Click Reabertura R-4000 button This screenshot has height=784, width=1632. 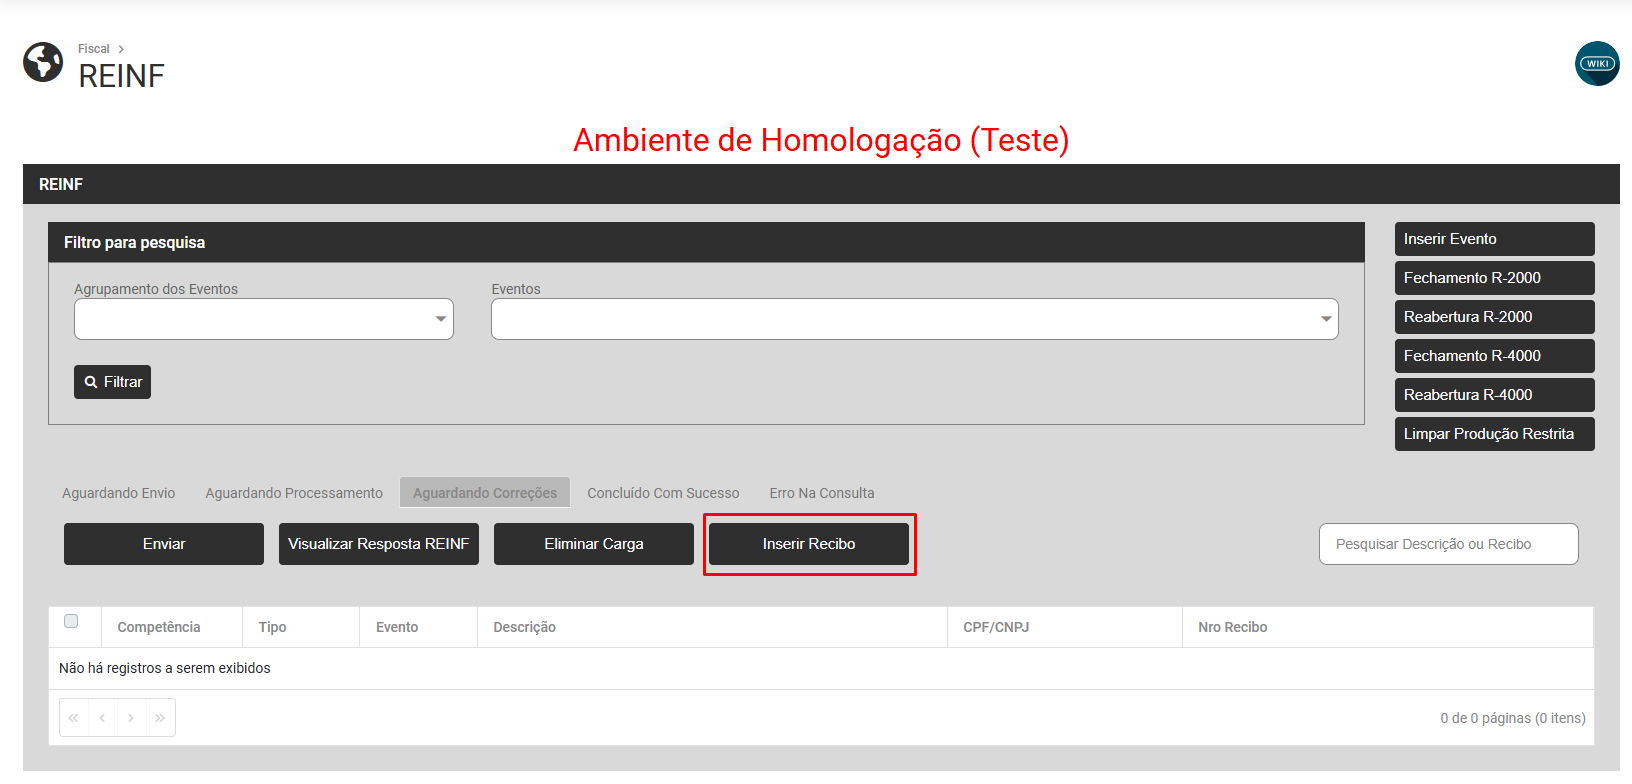click(1495, 395)
